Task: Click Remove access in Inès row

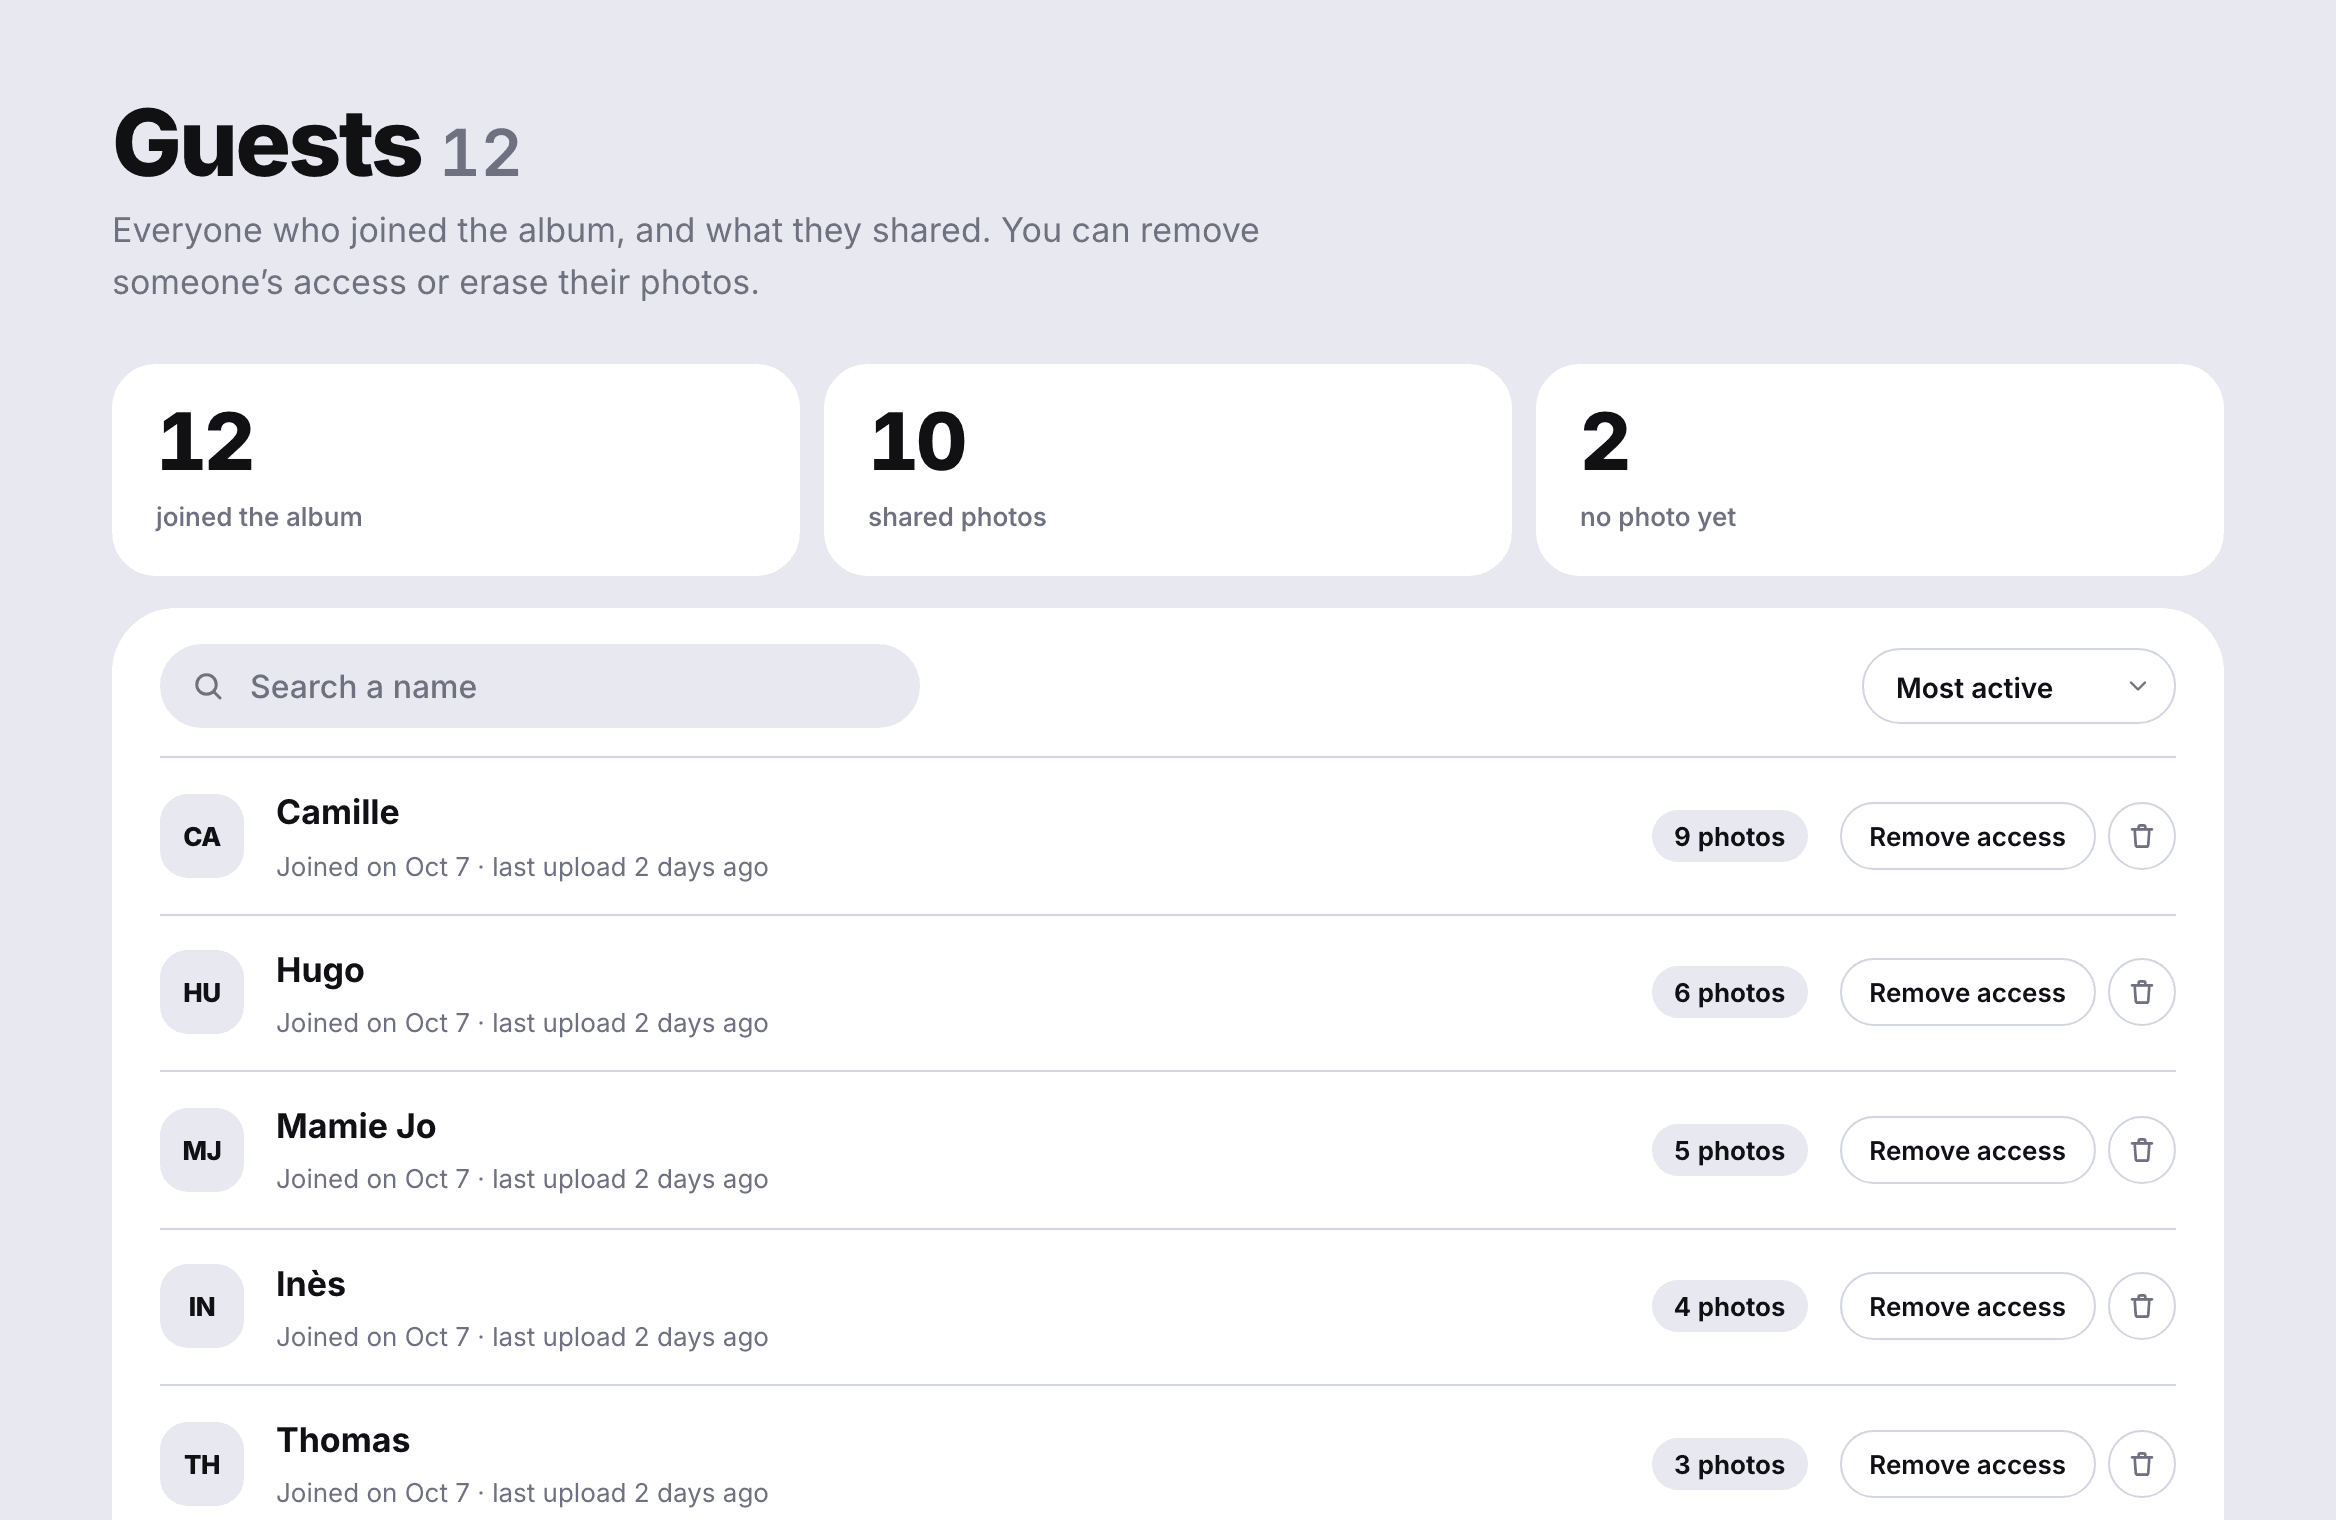Action: click(x=1967, y=1306)
